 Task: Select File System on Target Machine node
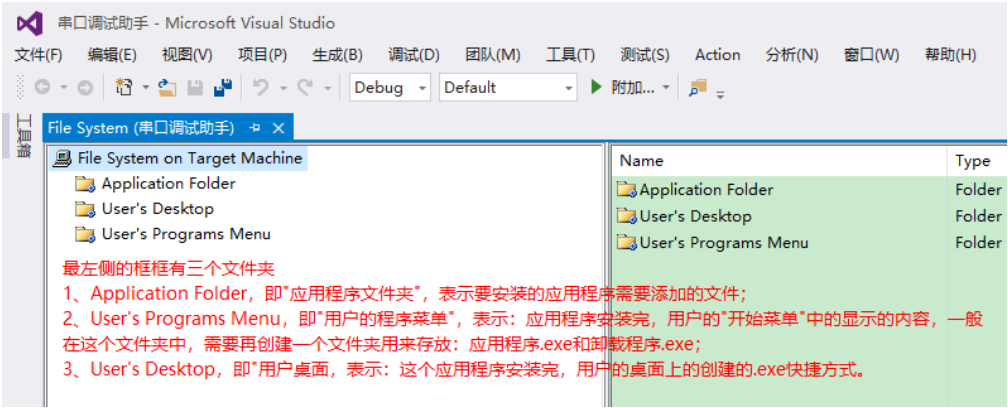[190, 157]
